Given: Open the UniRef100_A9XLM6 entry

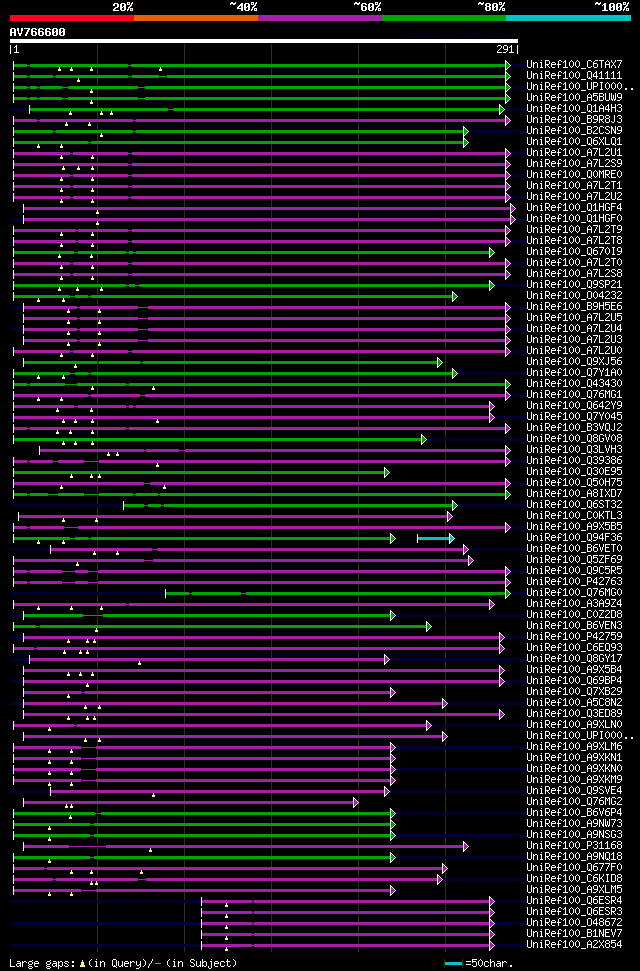Looking at the screenshot, I should tap(574, 747).
